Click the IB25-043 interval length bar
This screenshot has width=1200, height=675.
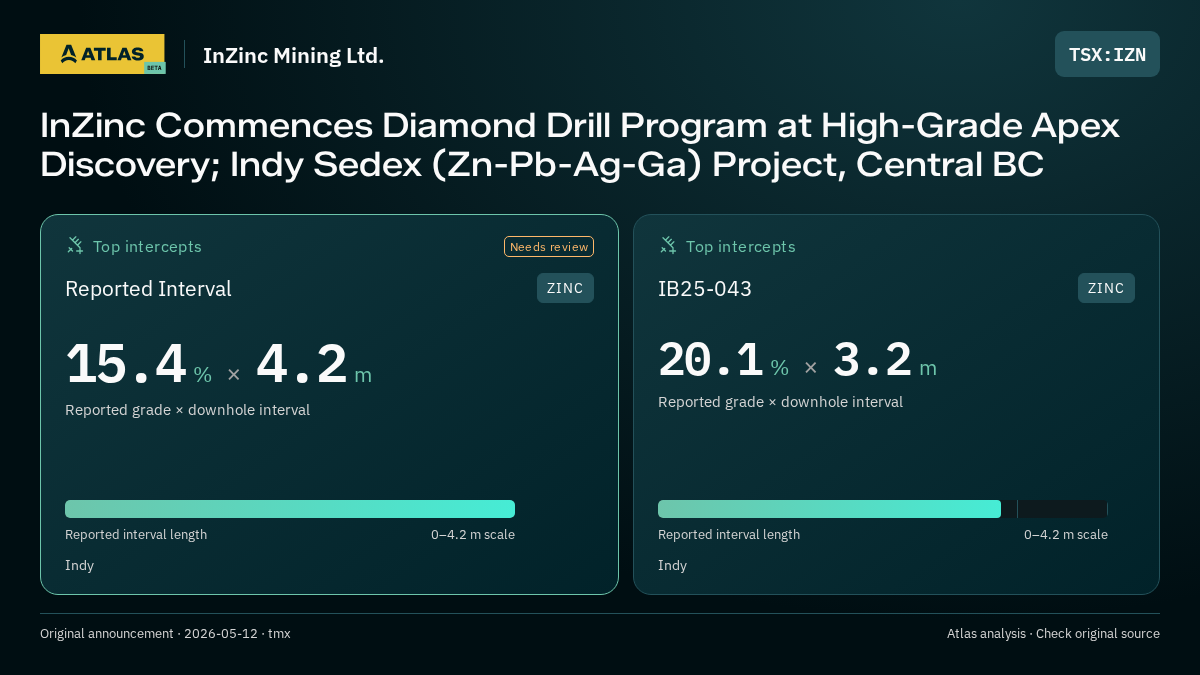(883, 509)
